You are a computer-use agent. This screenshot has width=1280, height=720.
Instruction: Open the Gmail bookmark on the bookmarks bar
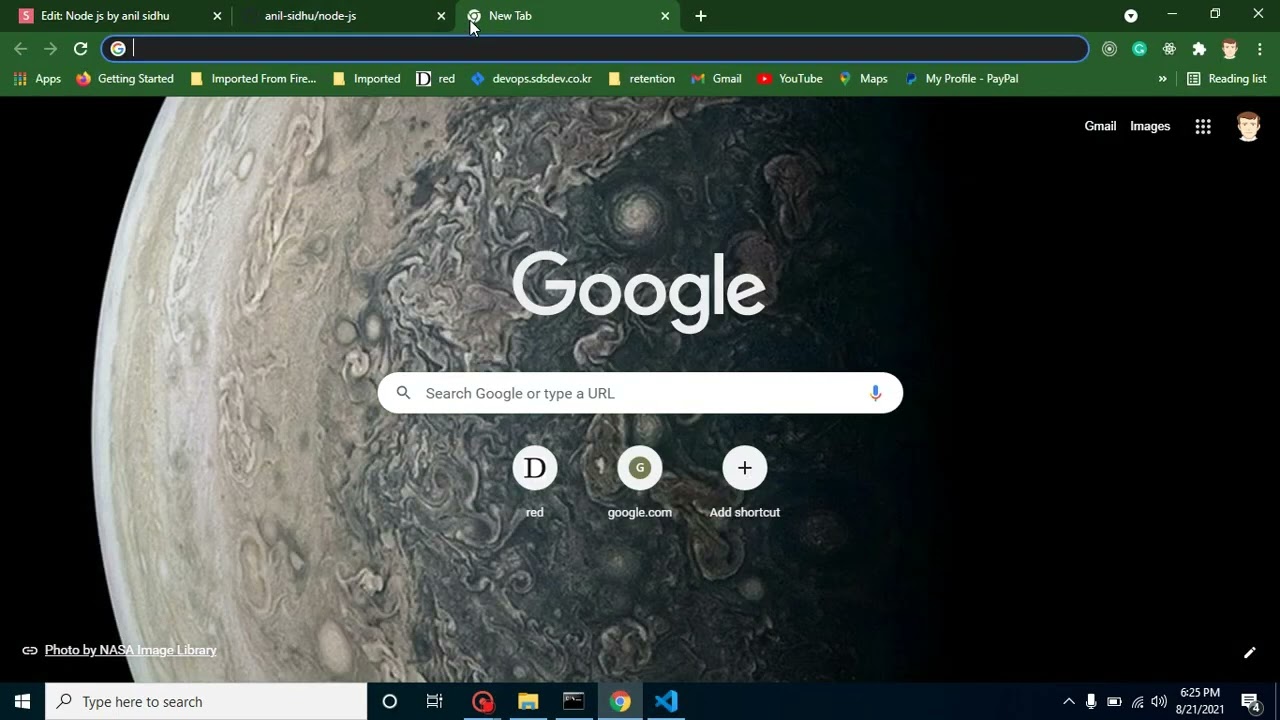pos(716,79)
